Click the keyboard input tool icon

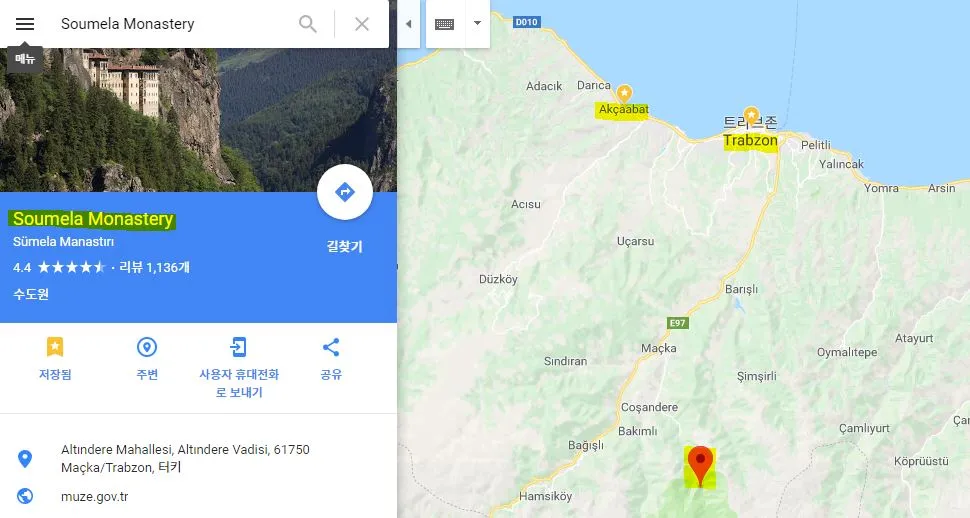click(x=445, y=24)
